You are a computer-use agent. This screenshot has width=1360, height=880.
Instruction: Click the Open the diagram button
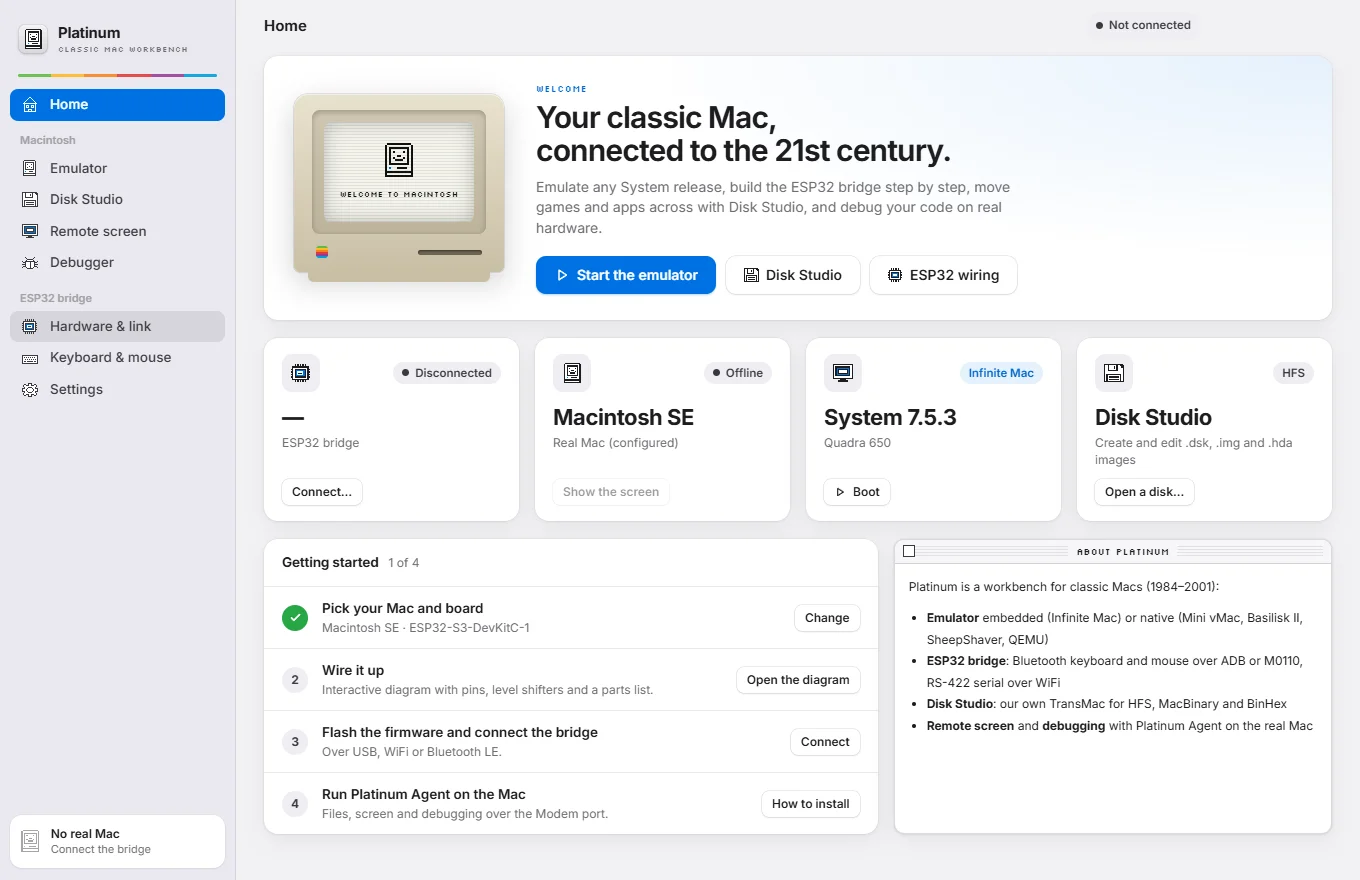798,680
